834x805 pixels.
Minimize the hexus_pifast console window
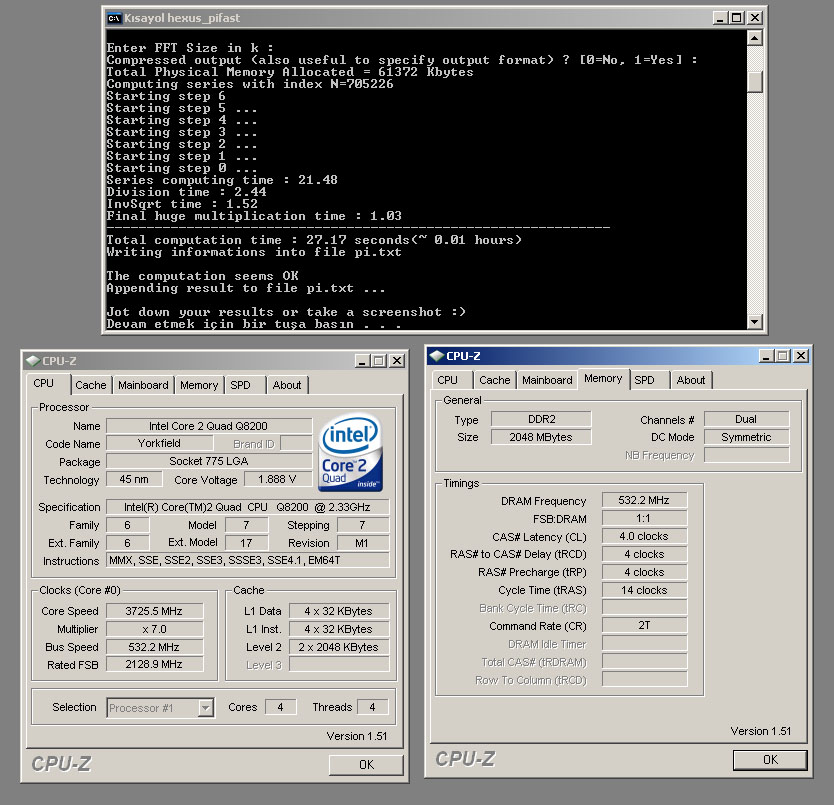coord(720,18)
